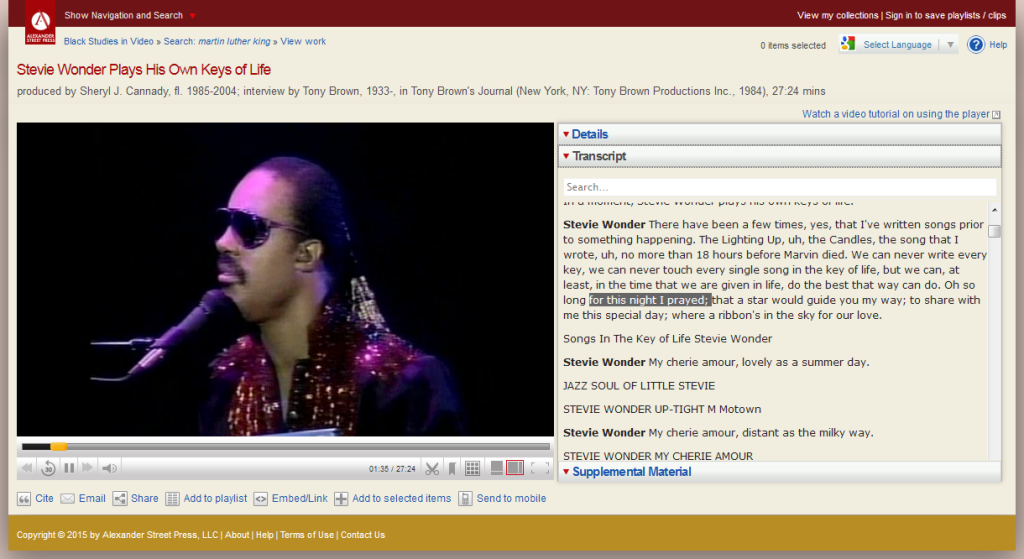
Task: Open Contact Us in footer
Action: (x=362, y=535)
